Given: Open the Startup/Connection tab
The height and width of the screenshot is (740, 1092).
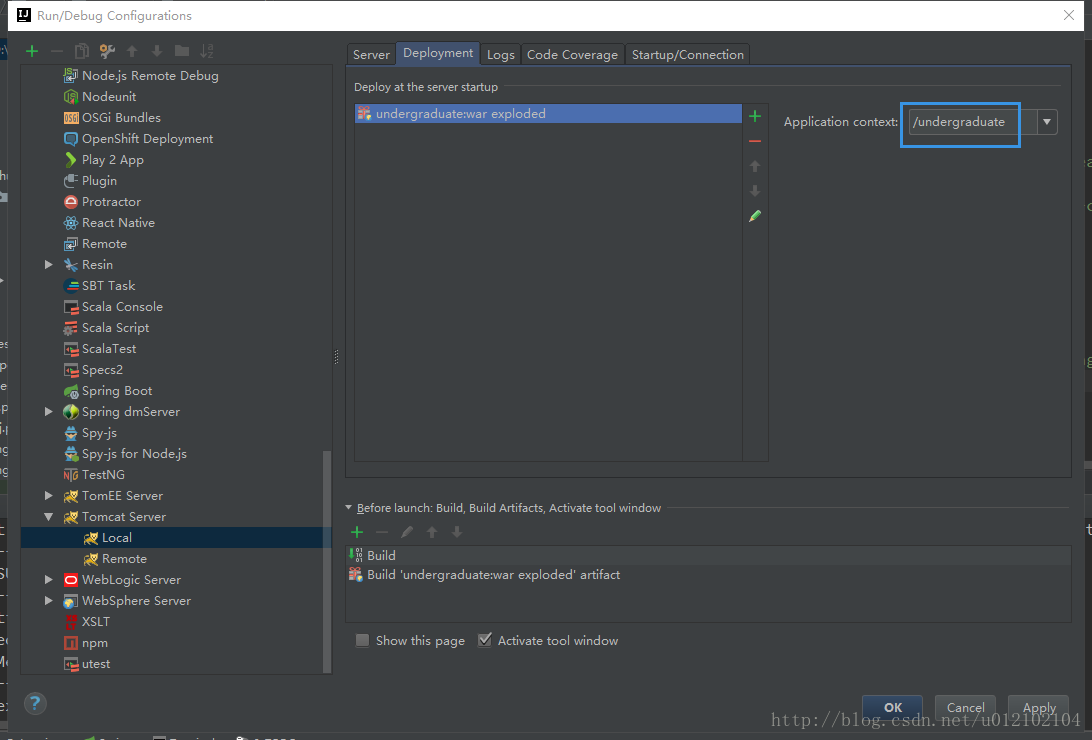Looking at the screenshot, I should 688,54.
